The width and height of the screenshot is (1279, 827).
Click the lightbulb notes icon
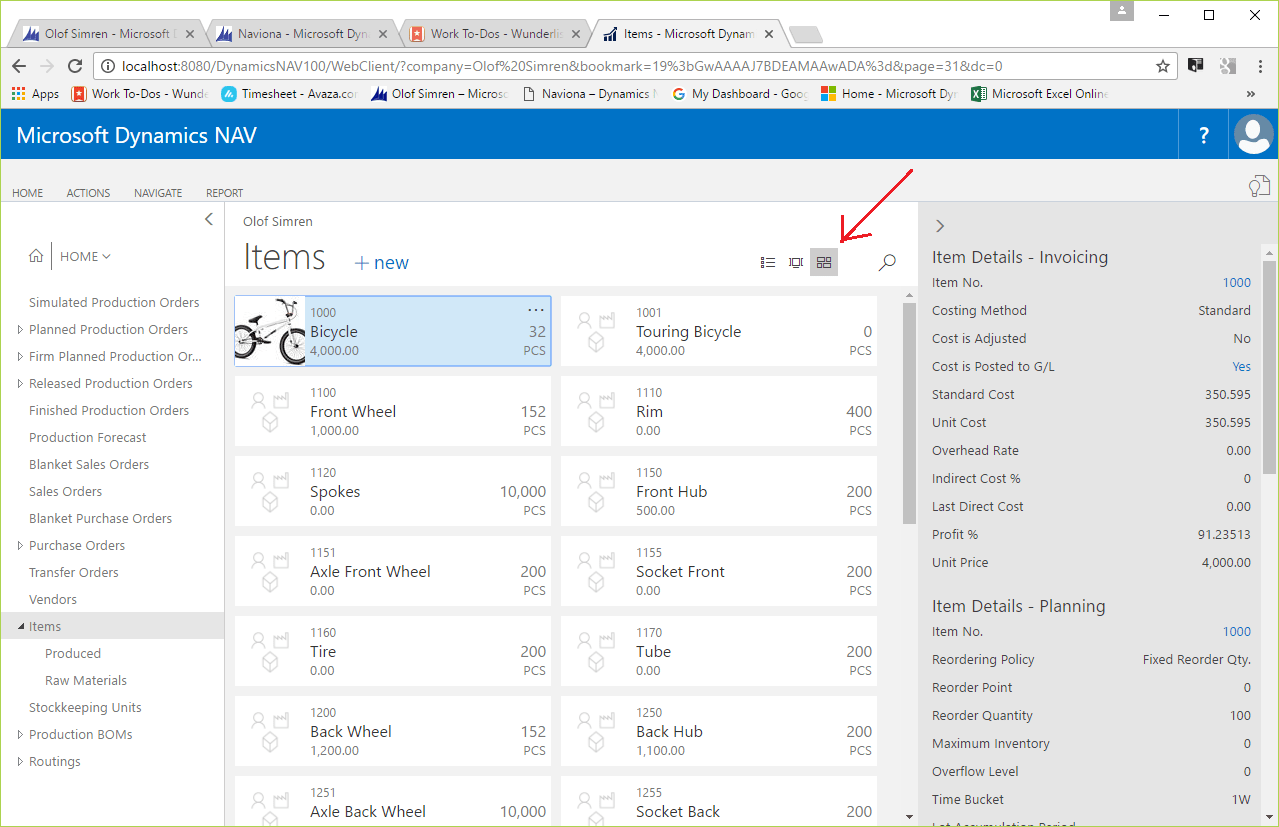click(1259, 186)
